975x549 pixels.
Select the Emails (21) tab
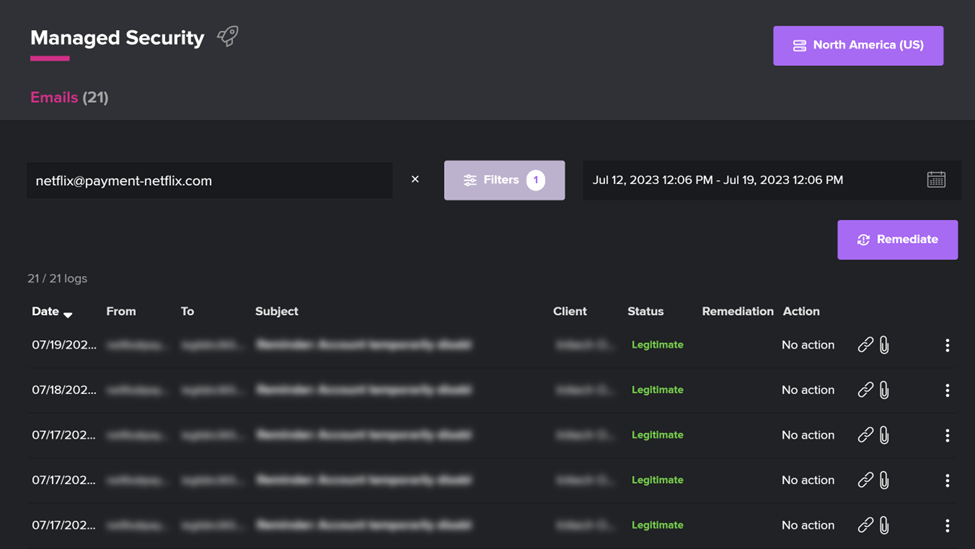pos(69,98)
